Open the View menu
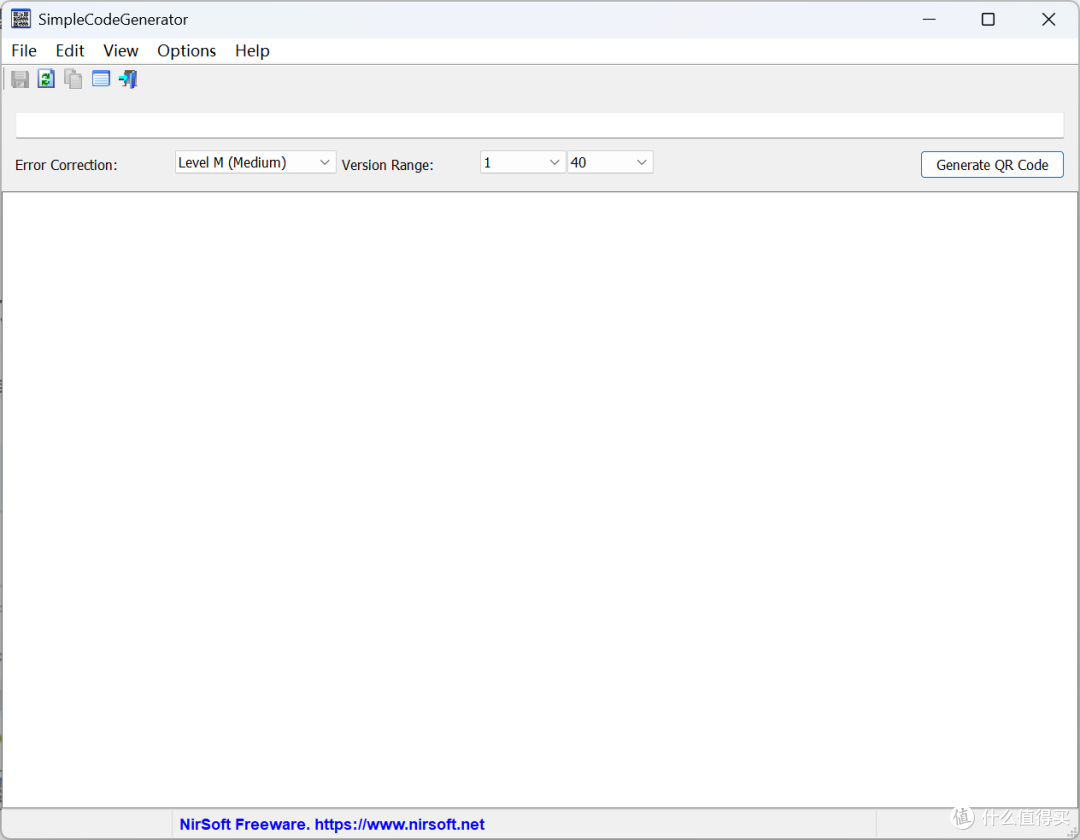Viewport: 1080px width, 840px height. [x=121, y=51]
